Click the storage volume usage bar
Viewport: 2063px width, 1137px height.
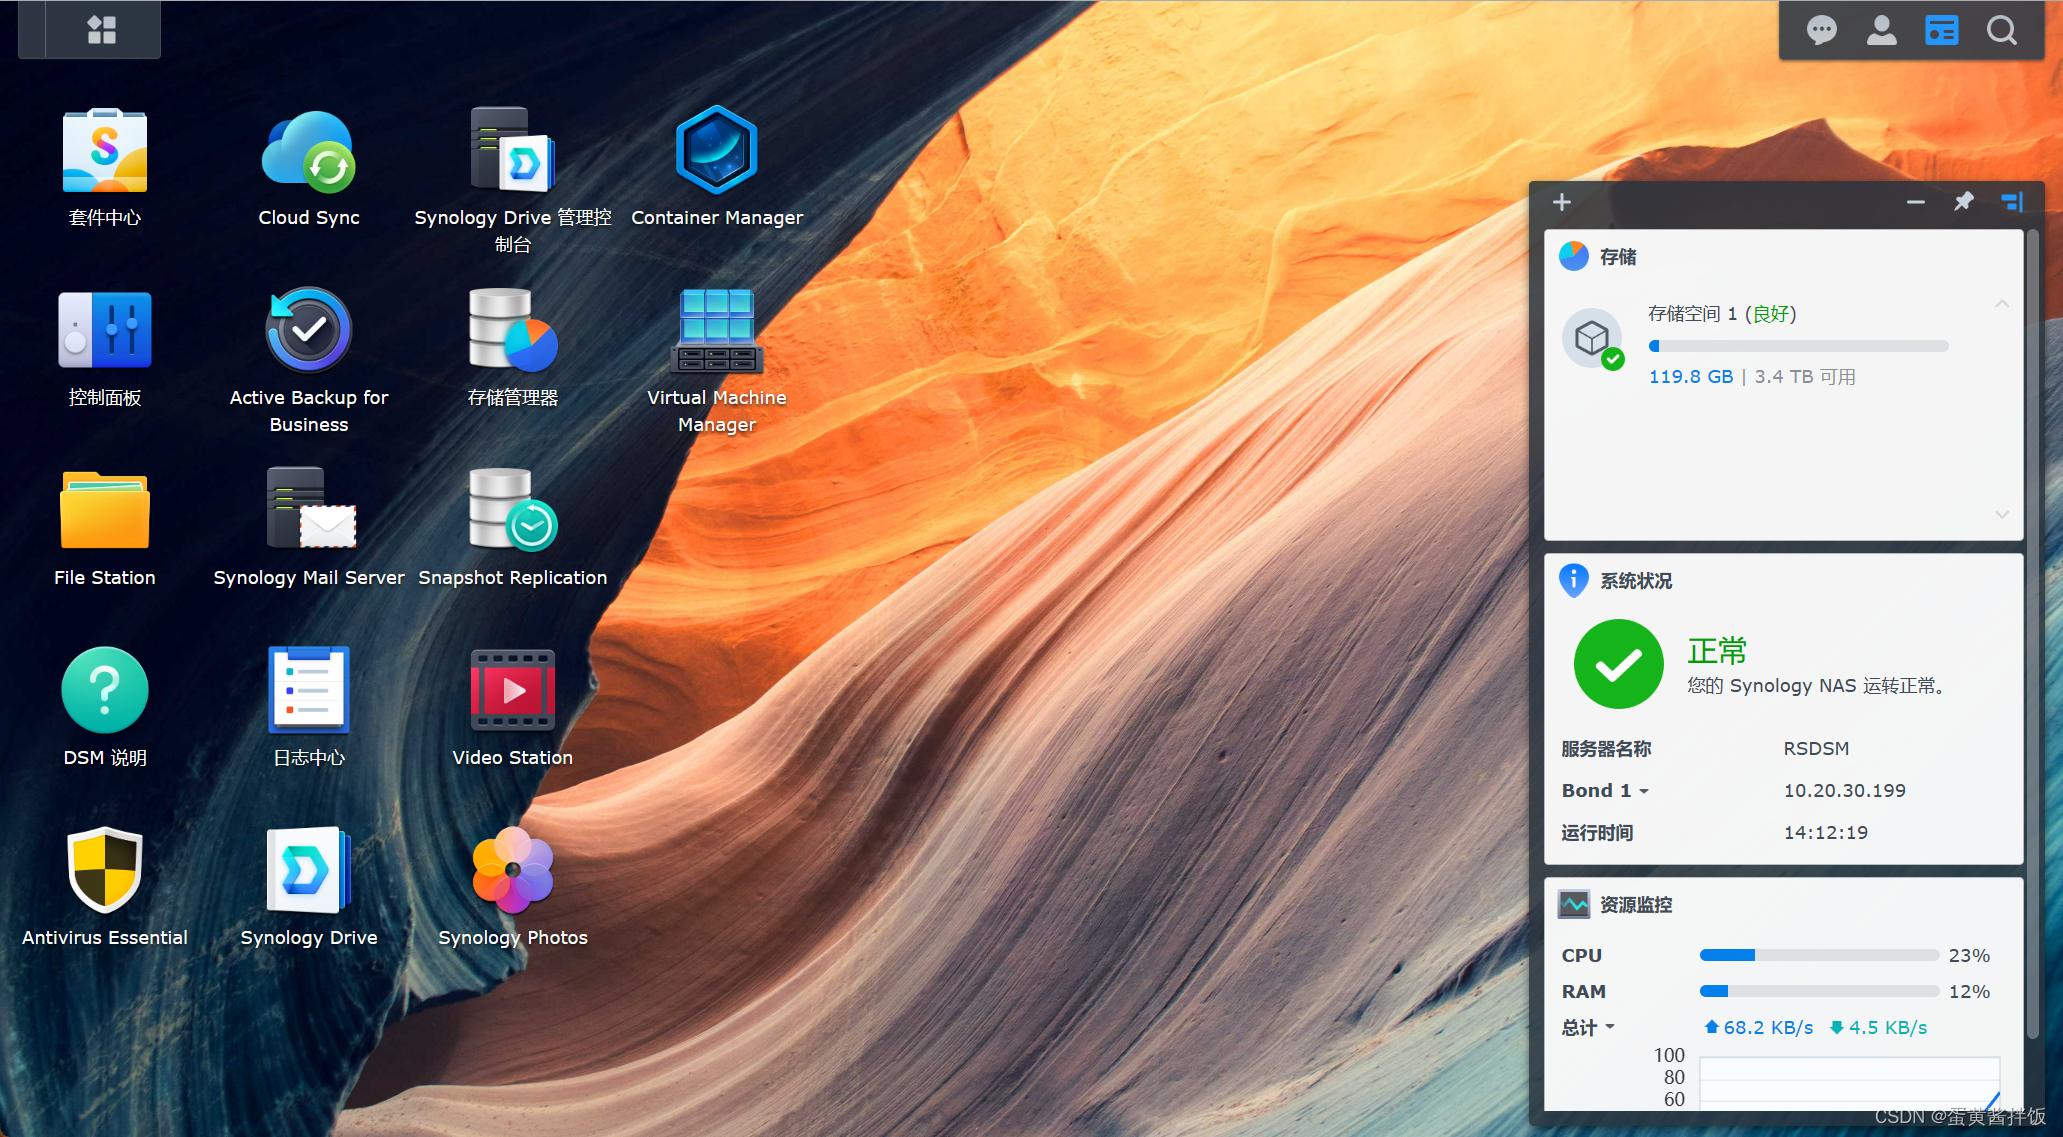click(x=1798, y=346)
